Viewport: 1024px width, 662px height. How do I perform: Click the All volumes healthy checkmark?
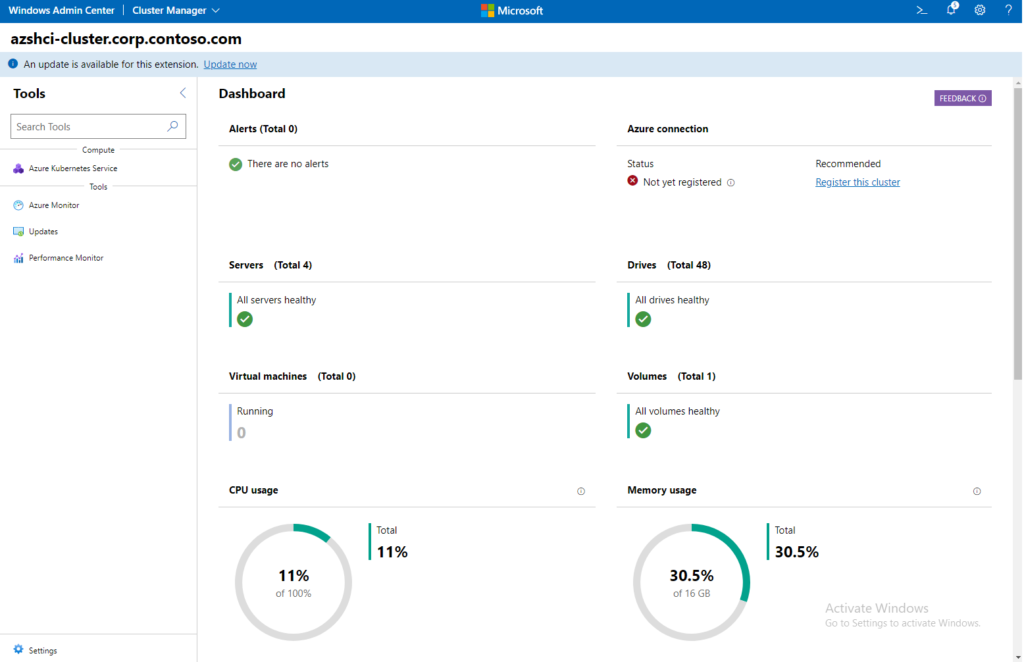(x=643, y=430)
